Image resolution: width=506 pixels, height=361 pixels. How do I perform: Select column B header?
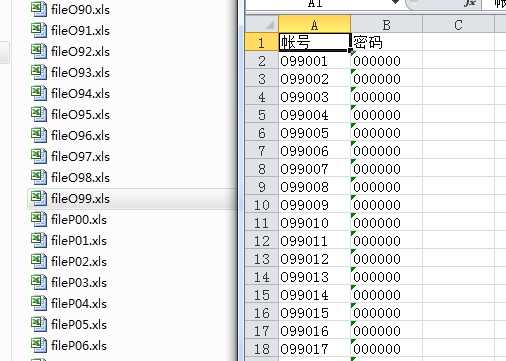[387, 24]
